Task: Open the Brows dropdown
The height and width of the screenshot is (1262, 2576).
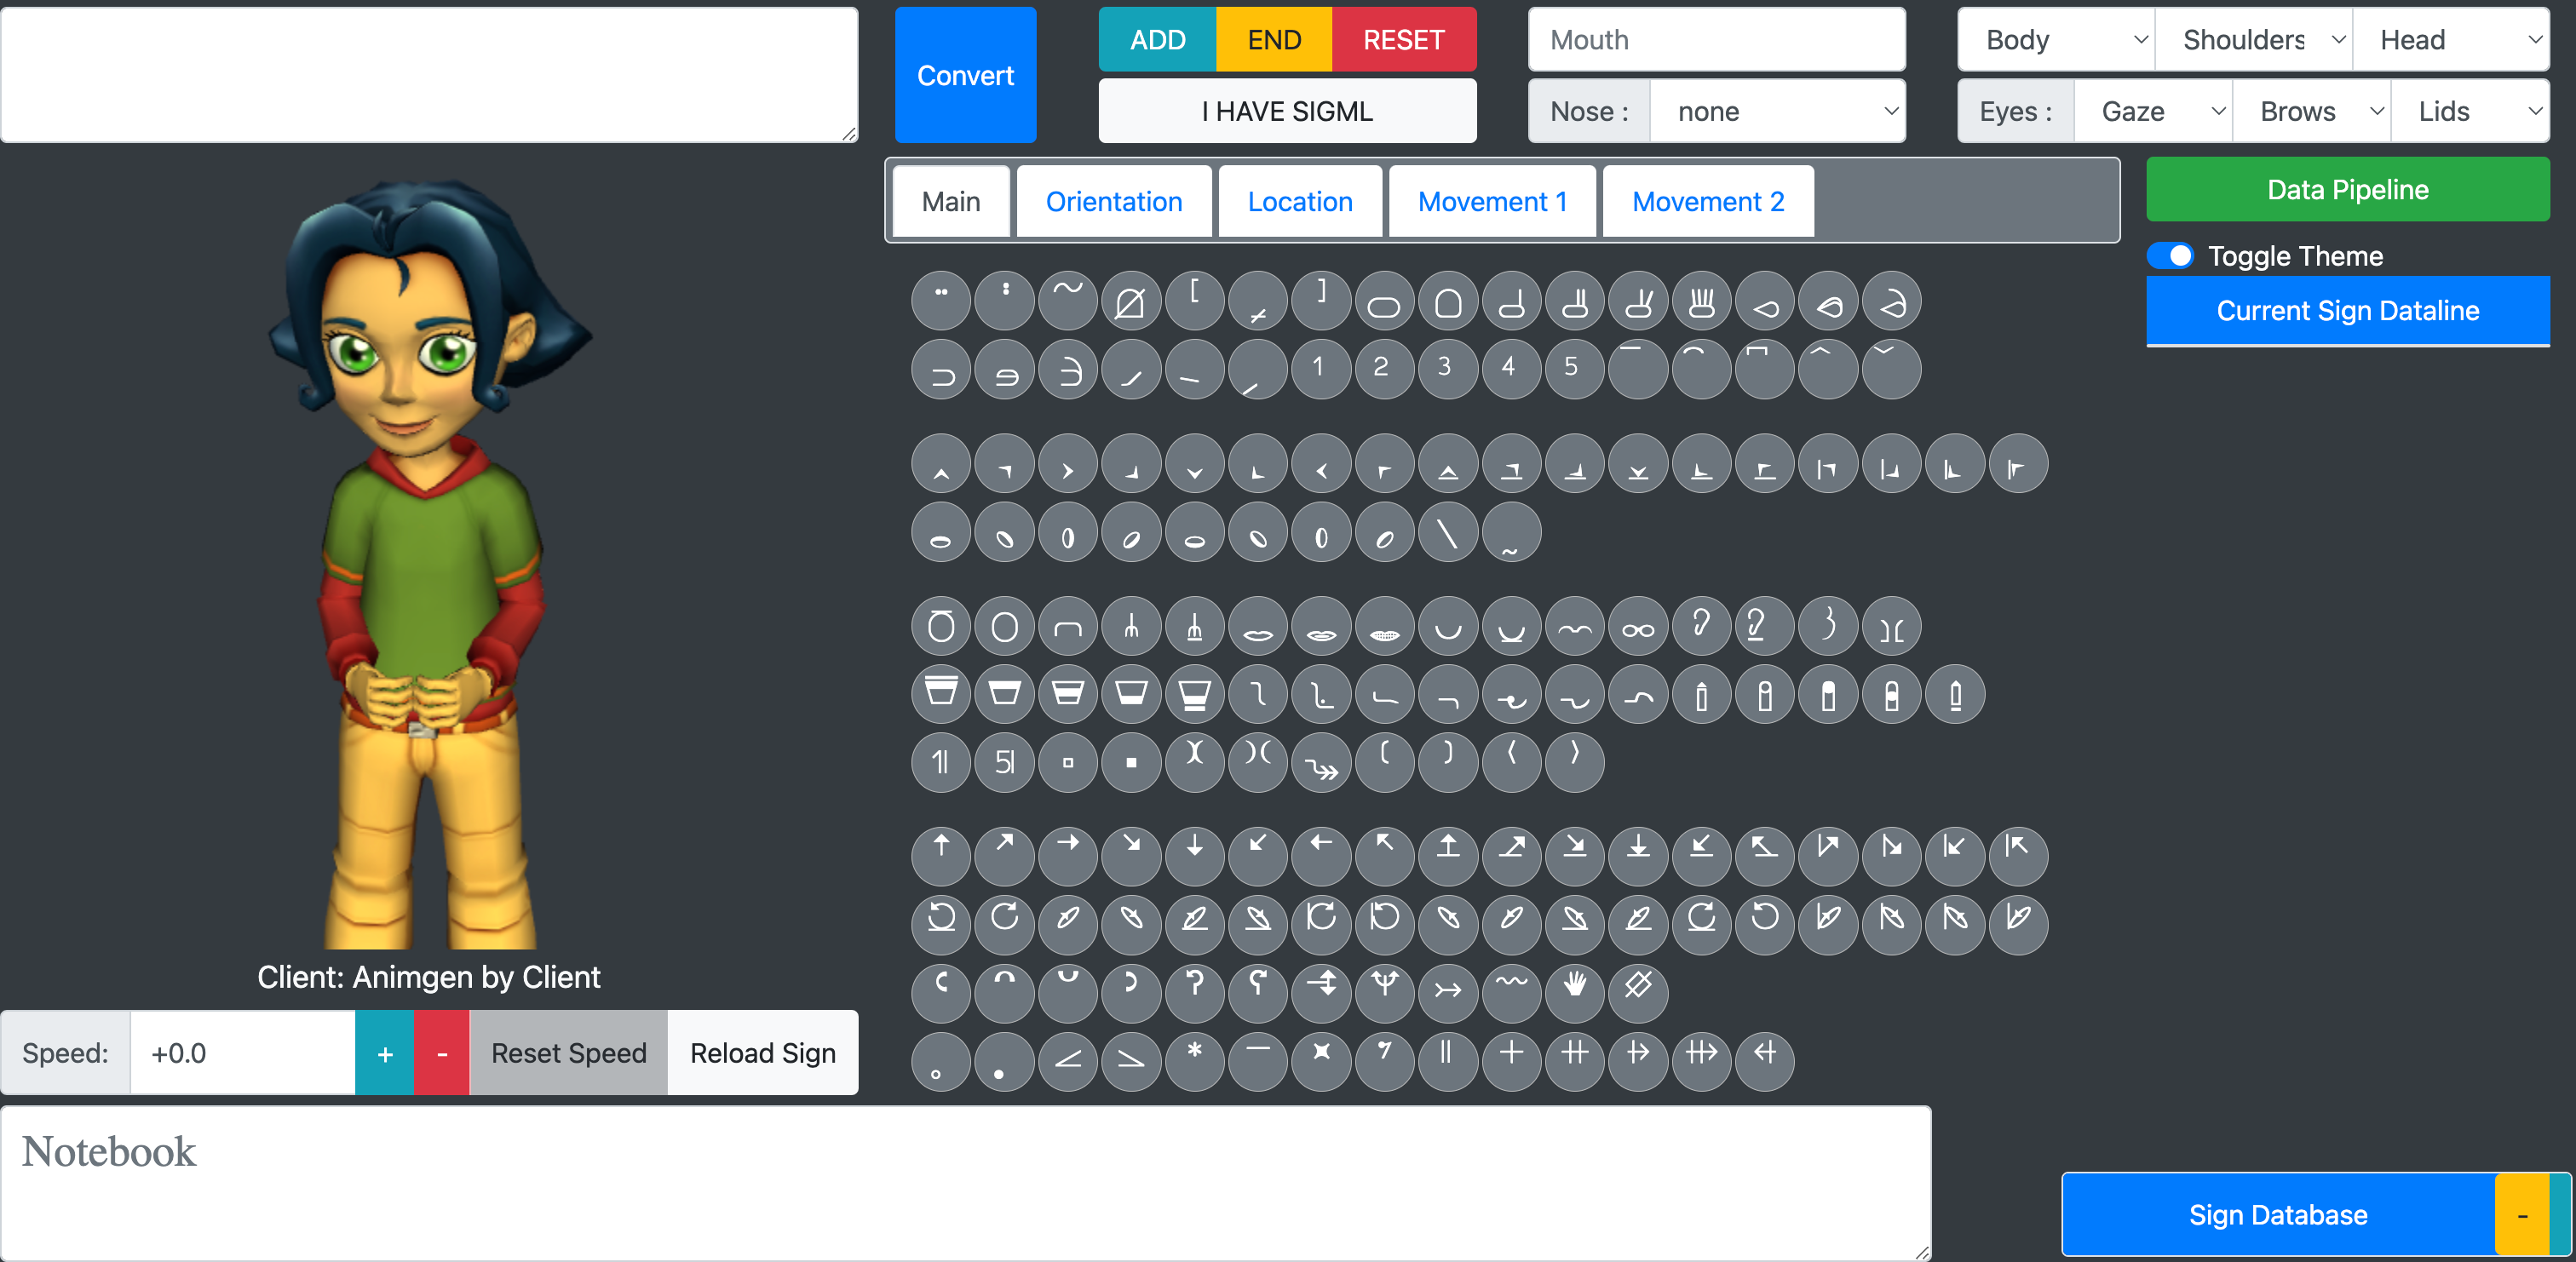Action: 2312,111
